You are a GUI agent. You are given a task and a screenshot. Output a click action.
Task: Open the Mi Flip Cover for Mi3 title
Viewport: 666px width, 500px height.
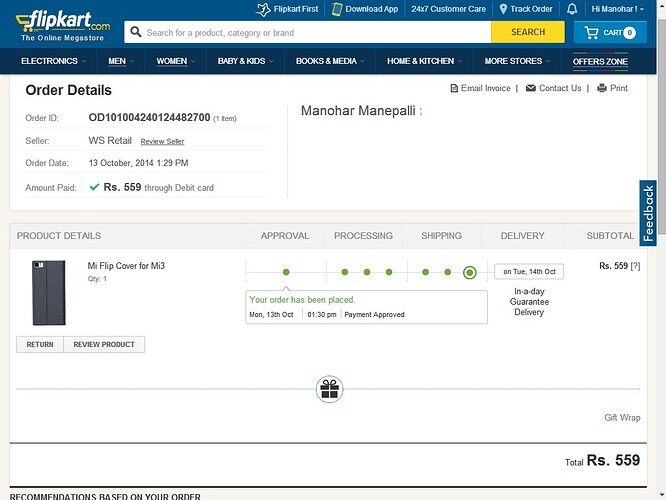pos(126,266)
